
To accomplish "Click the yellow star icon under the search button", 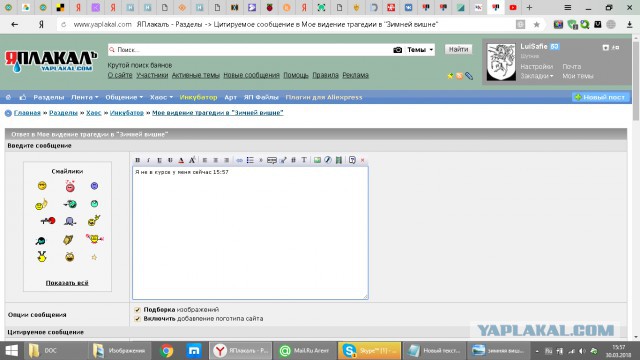I will point(450,76).
